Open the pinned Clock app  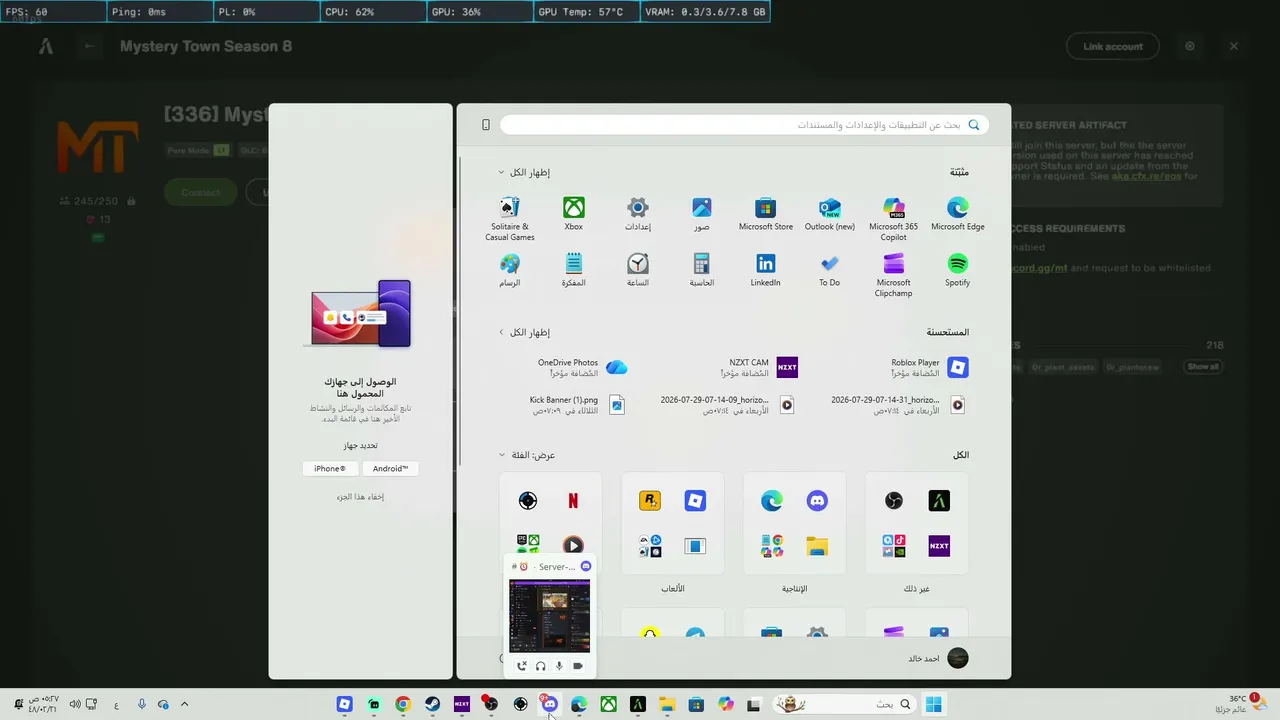coord(638,270)
